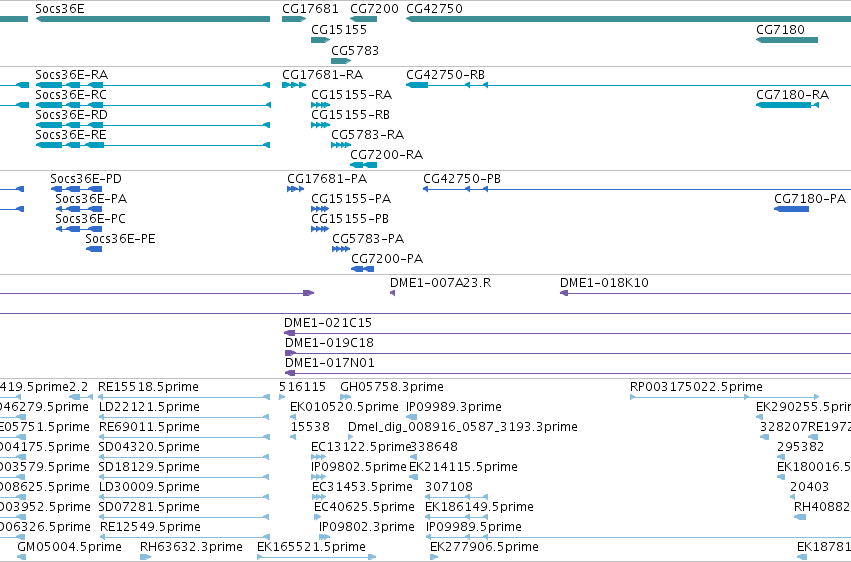Select protein CG15155-PA

tap(320, 209)
